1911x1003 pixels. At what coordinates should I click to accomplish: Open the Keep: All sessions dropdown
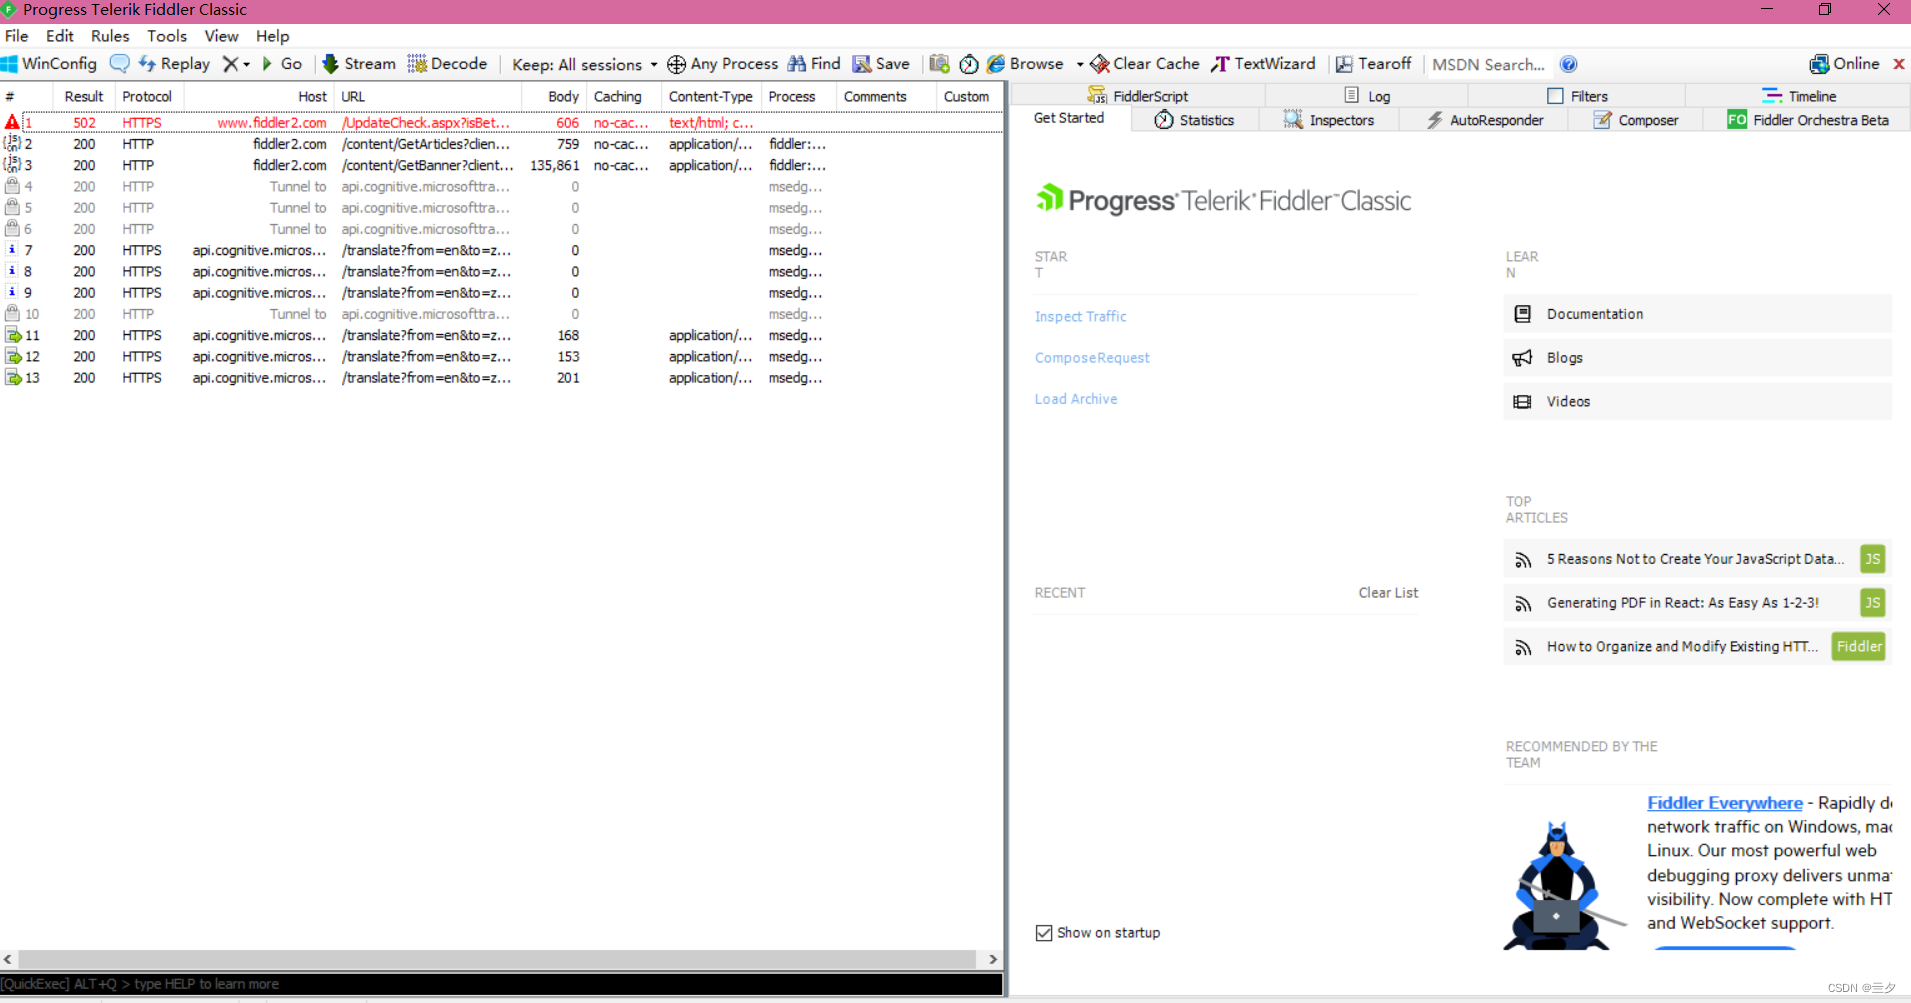point(653,64)
